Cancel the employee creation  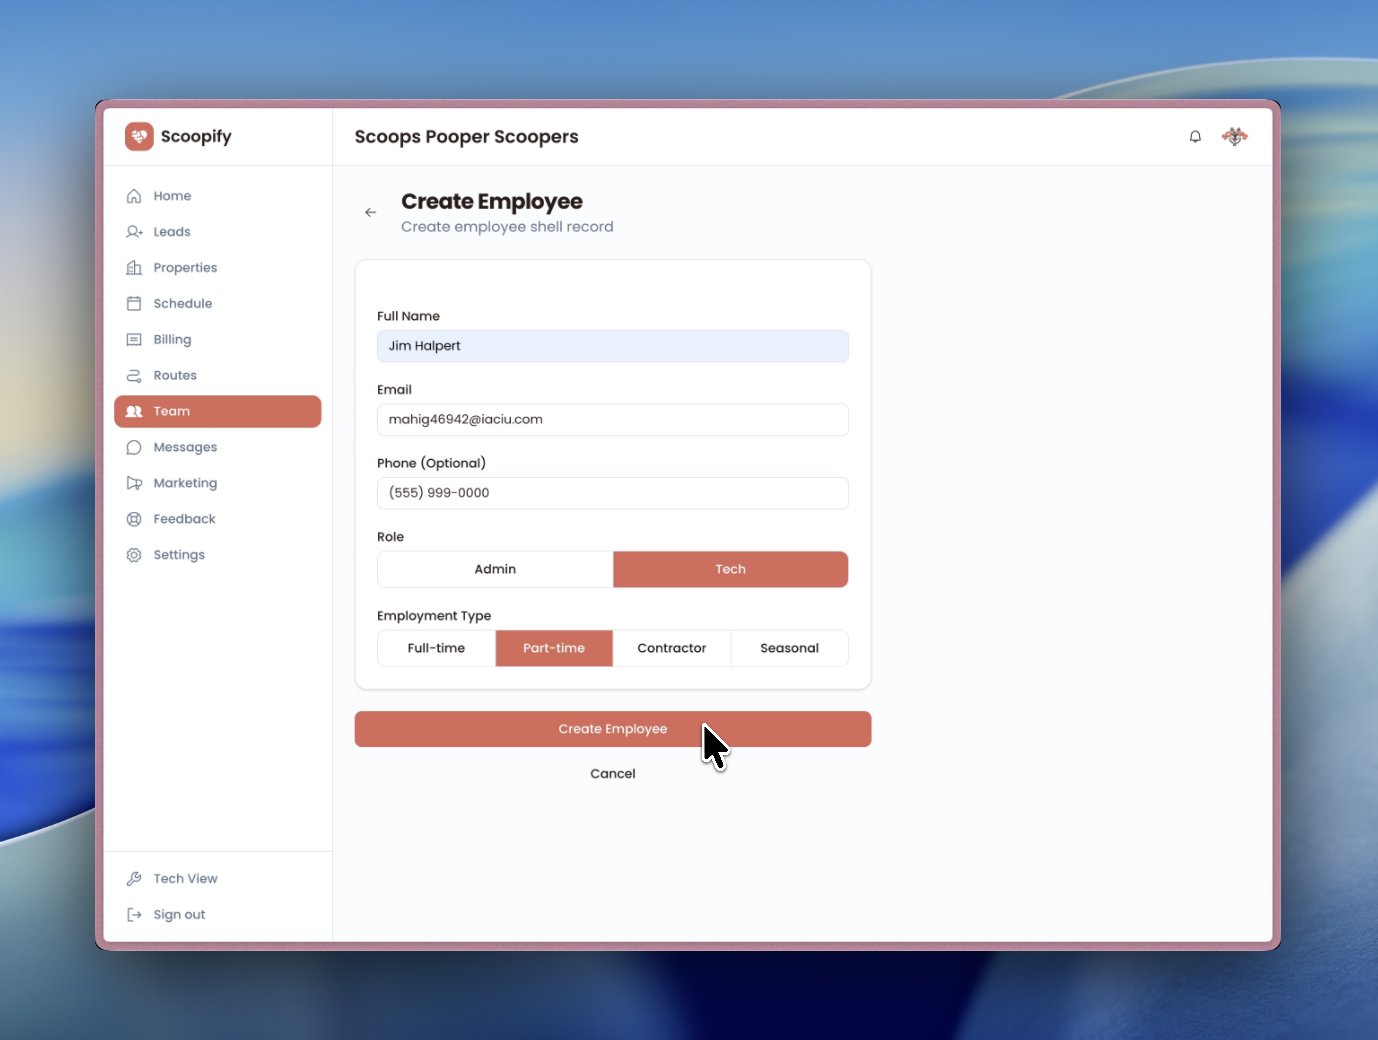pyautogui.click(x=612, y=773)
